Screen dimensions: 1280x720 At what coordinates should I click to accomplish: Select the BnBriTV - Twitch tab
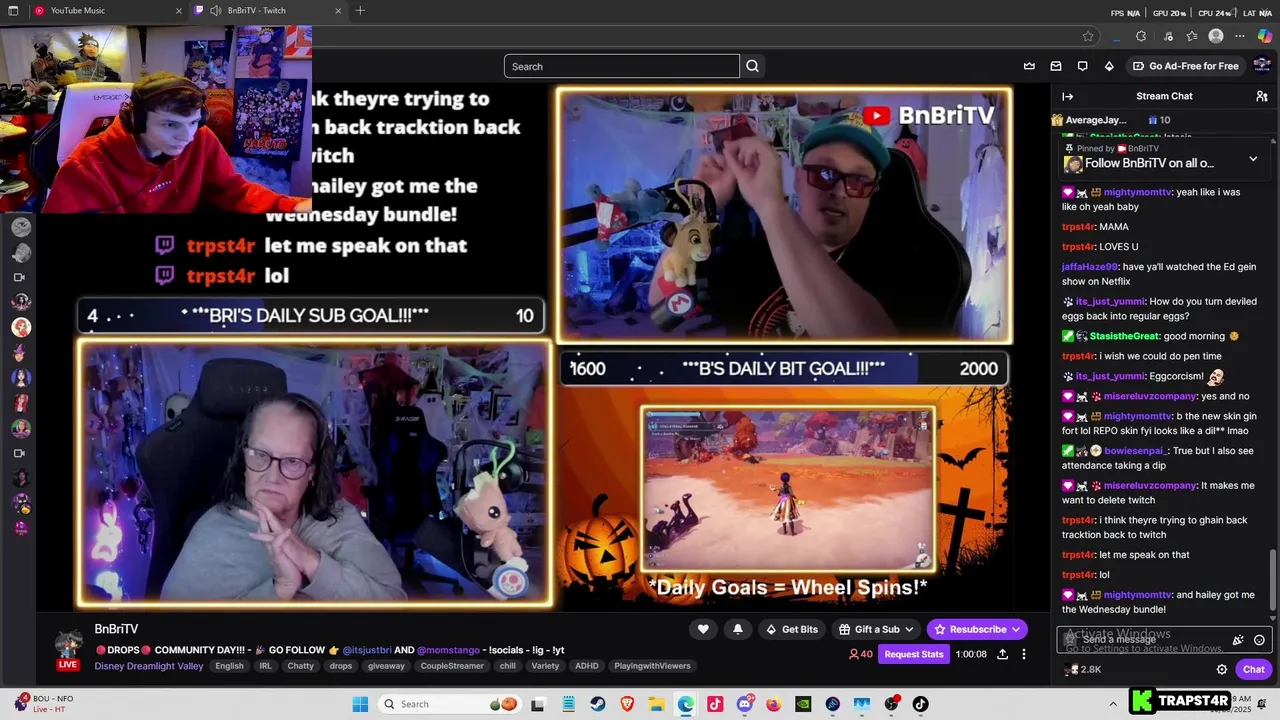270,11
